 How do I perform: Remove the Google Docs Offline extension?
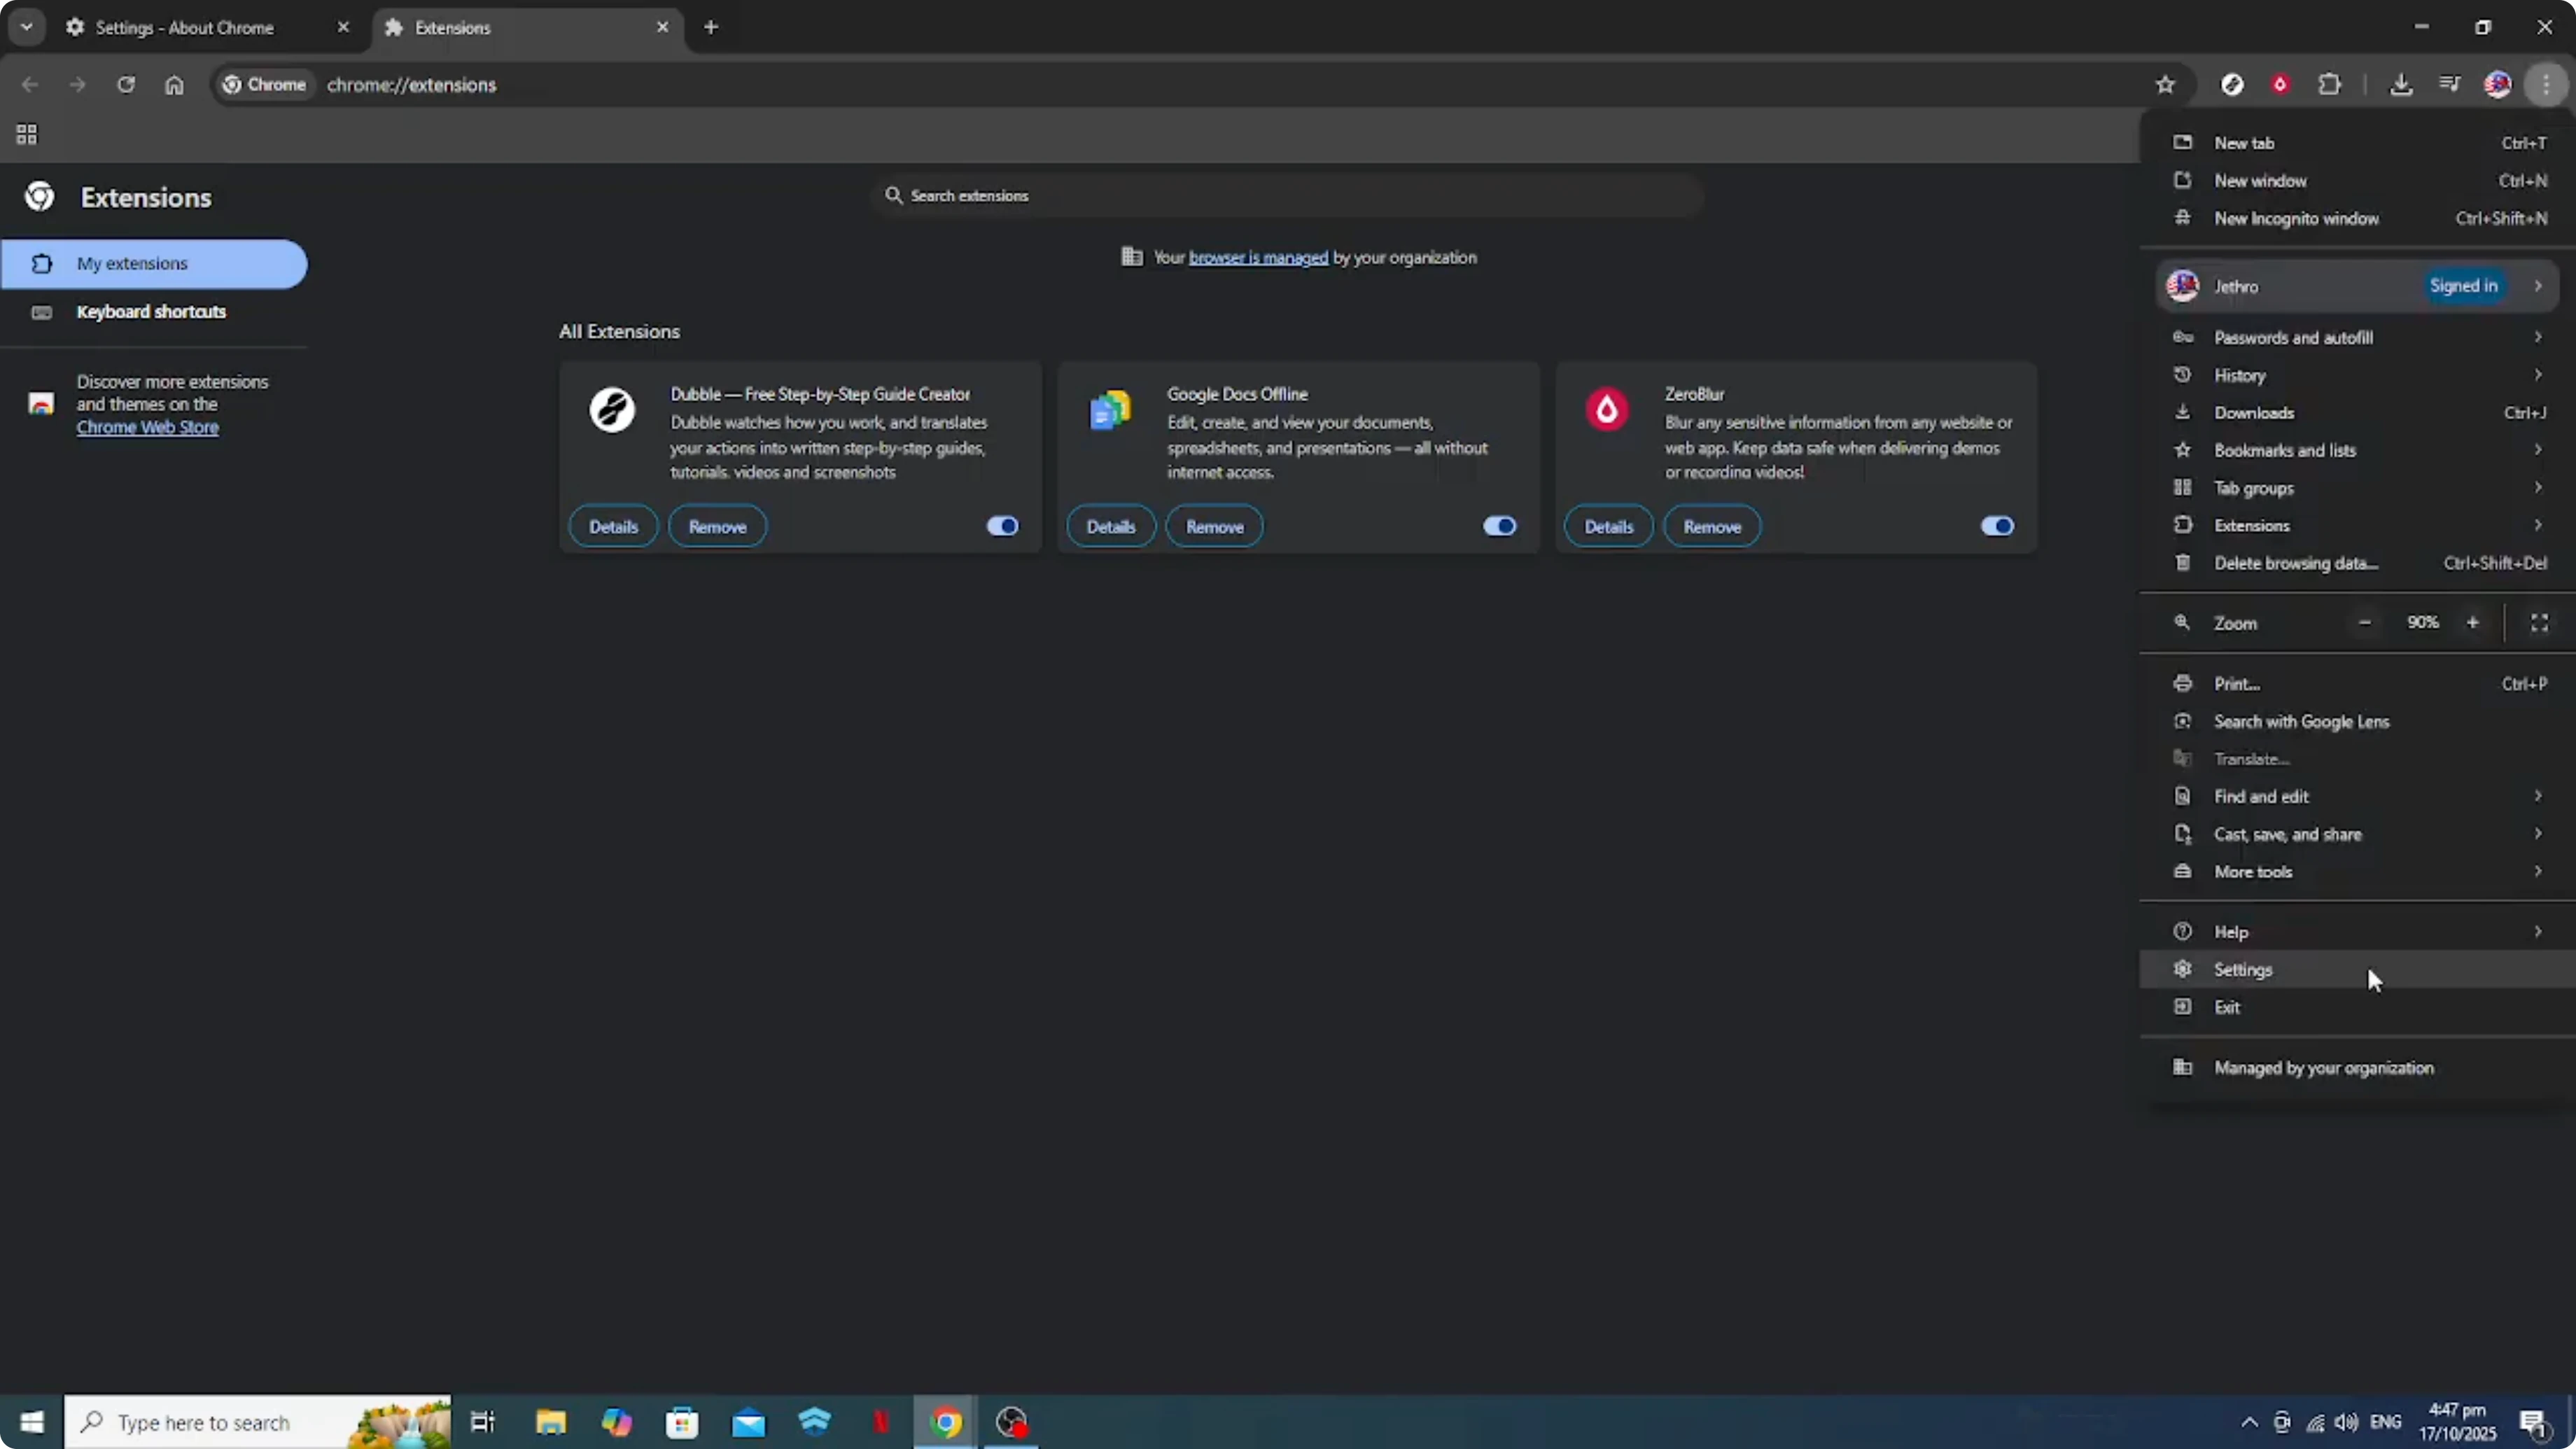1215,527
